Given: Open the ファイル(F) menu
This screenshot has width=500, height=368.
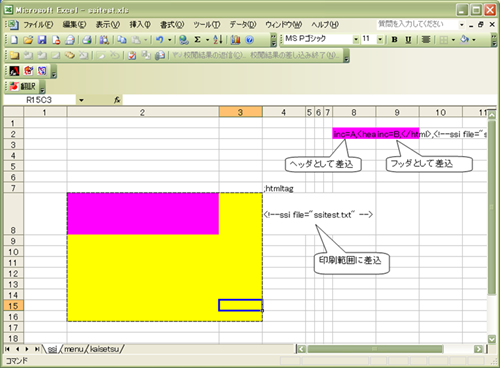Looking at the screenshot, I should [38, 25].
